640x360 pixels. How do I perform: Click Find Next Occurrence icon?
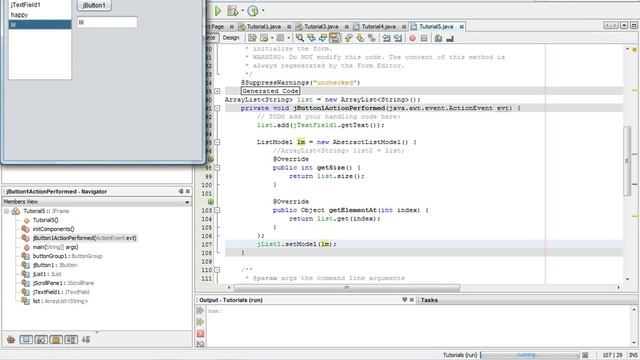(x=323, y=38)
